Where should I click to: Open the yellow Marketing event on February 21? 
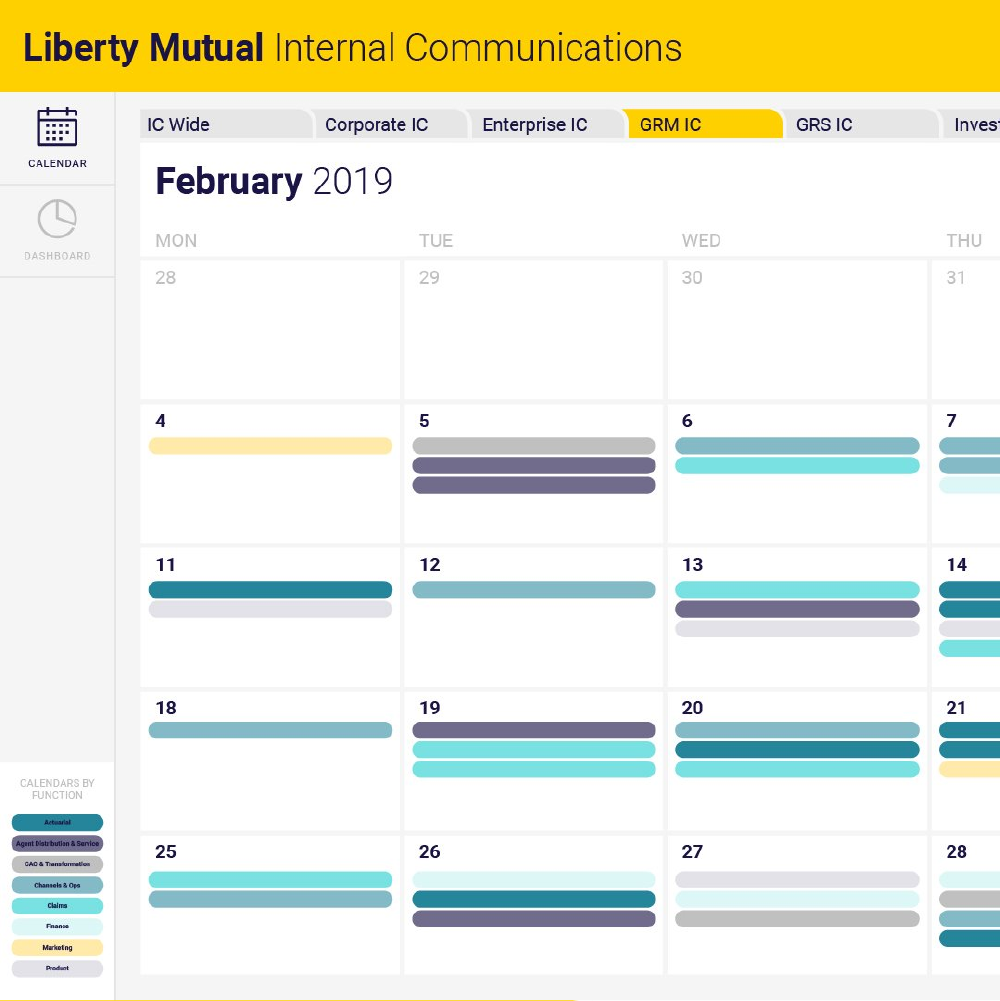click(969, 769)
